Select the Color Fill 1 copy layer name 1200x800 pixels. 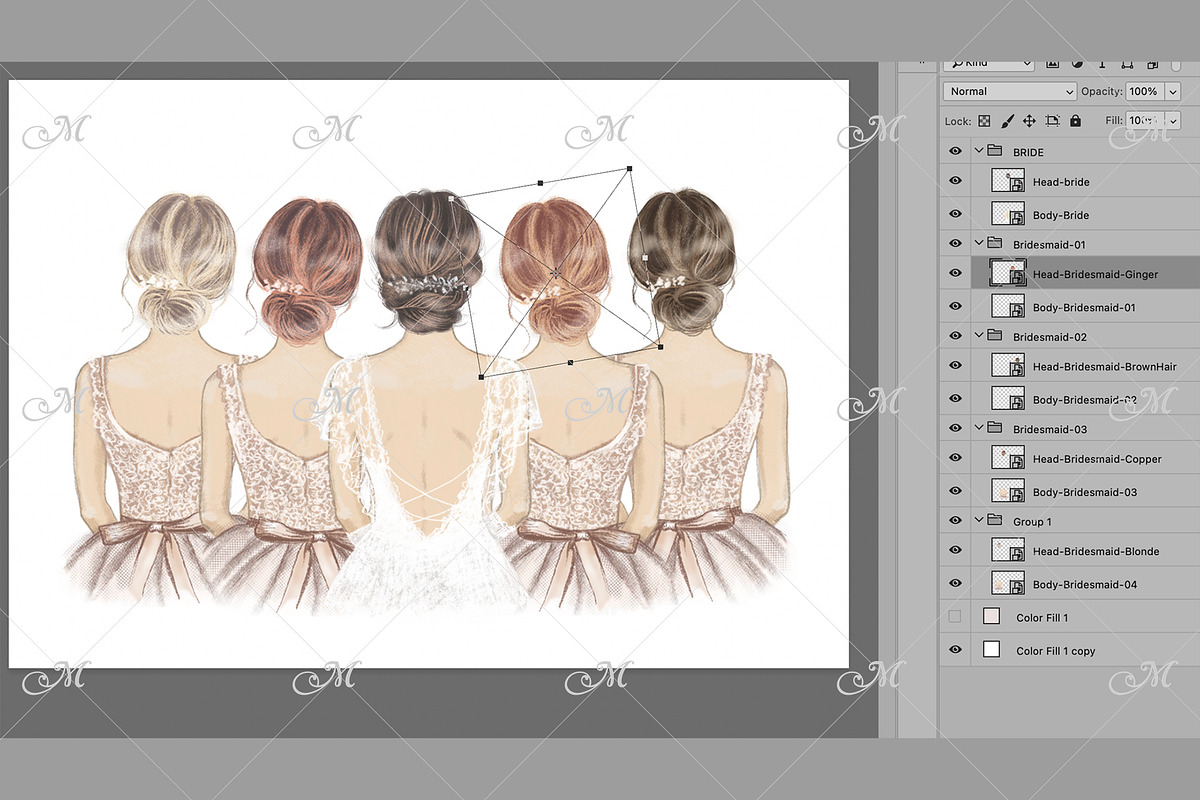point(1055,651)
